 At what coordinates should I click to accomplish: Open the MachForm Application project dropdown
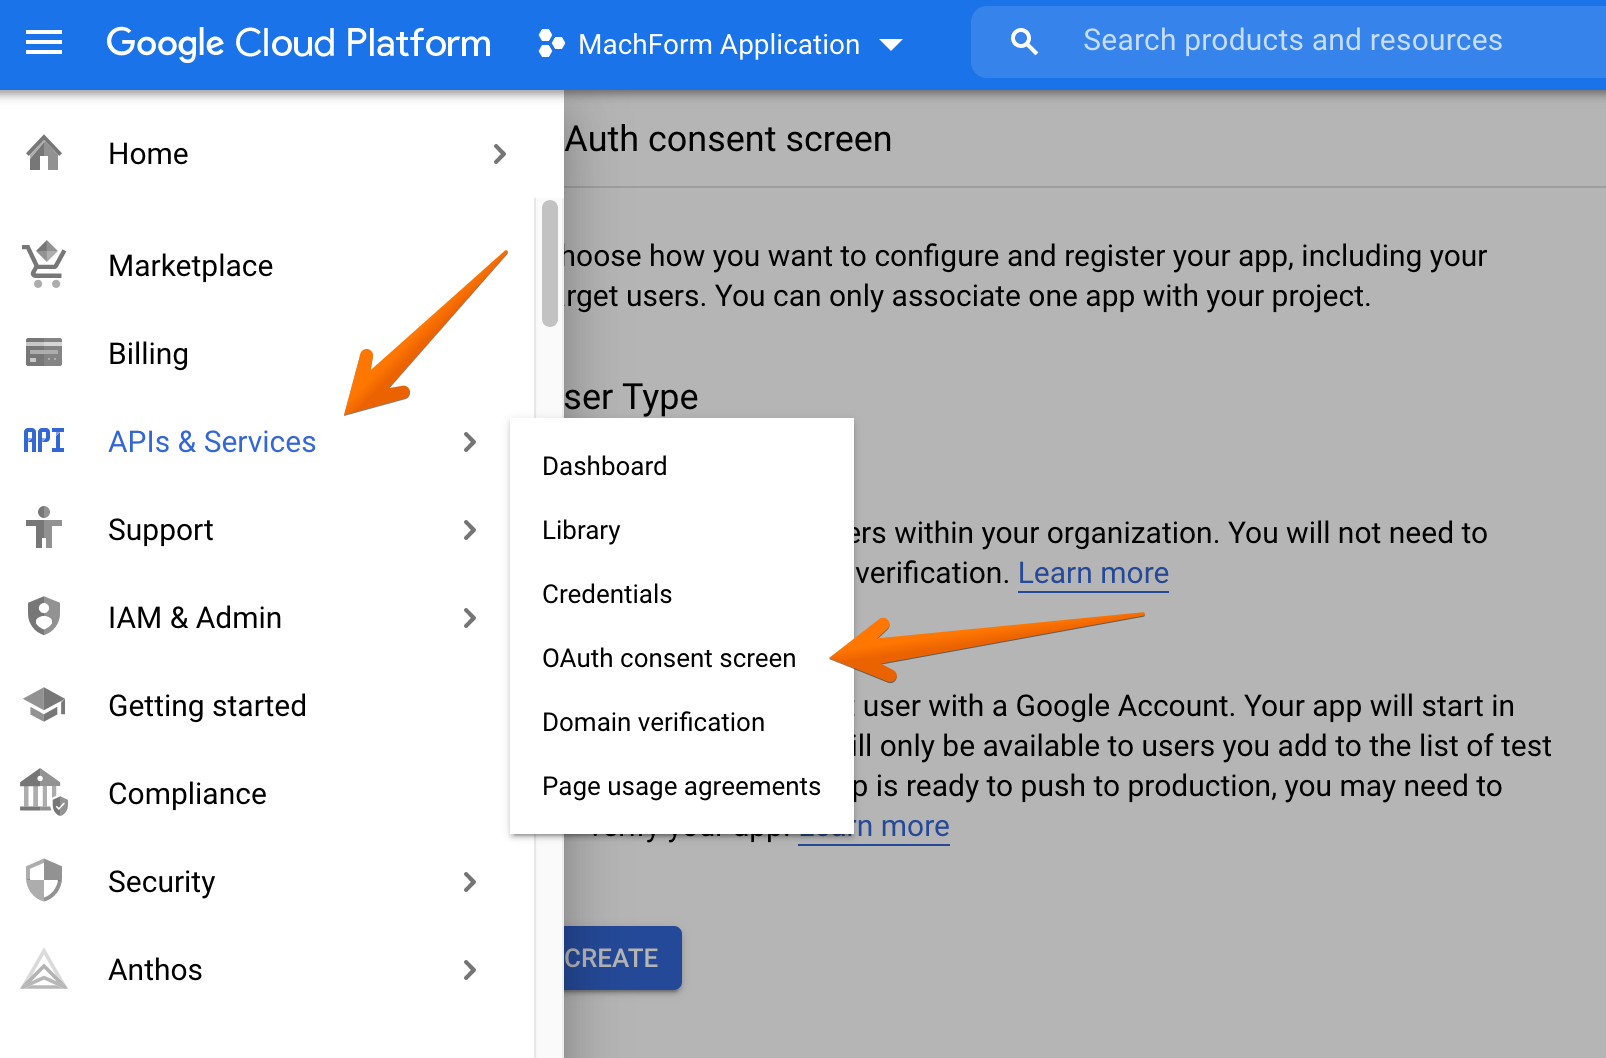(x=720, y=44)
